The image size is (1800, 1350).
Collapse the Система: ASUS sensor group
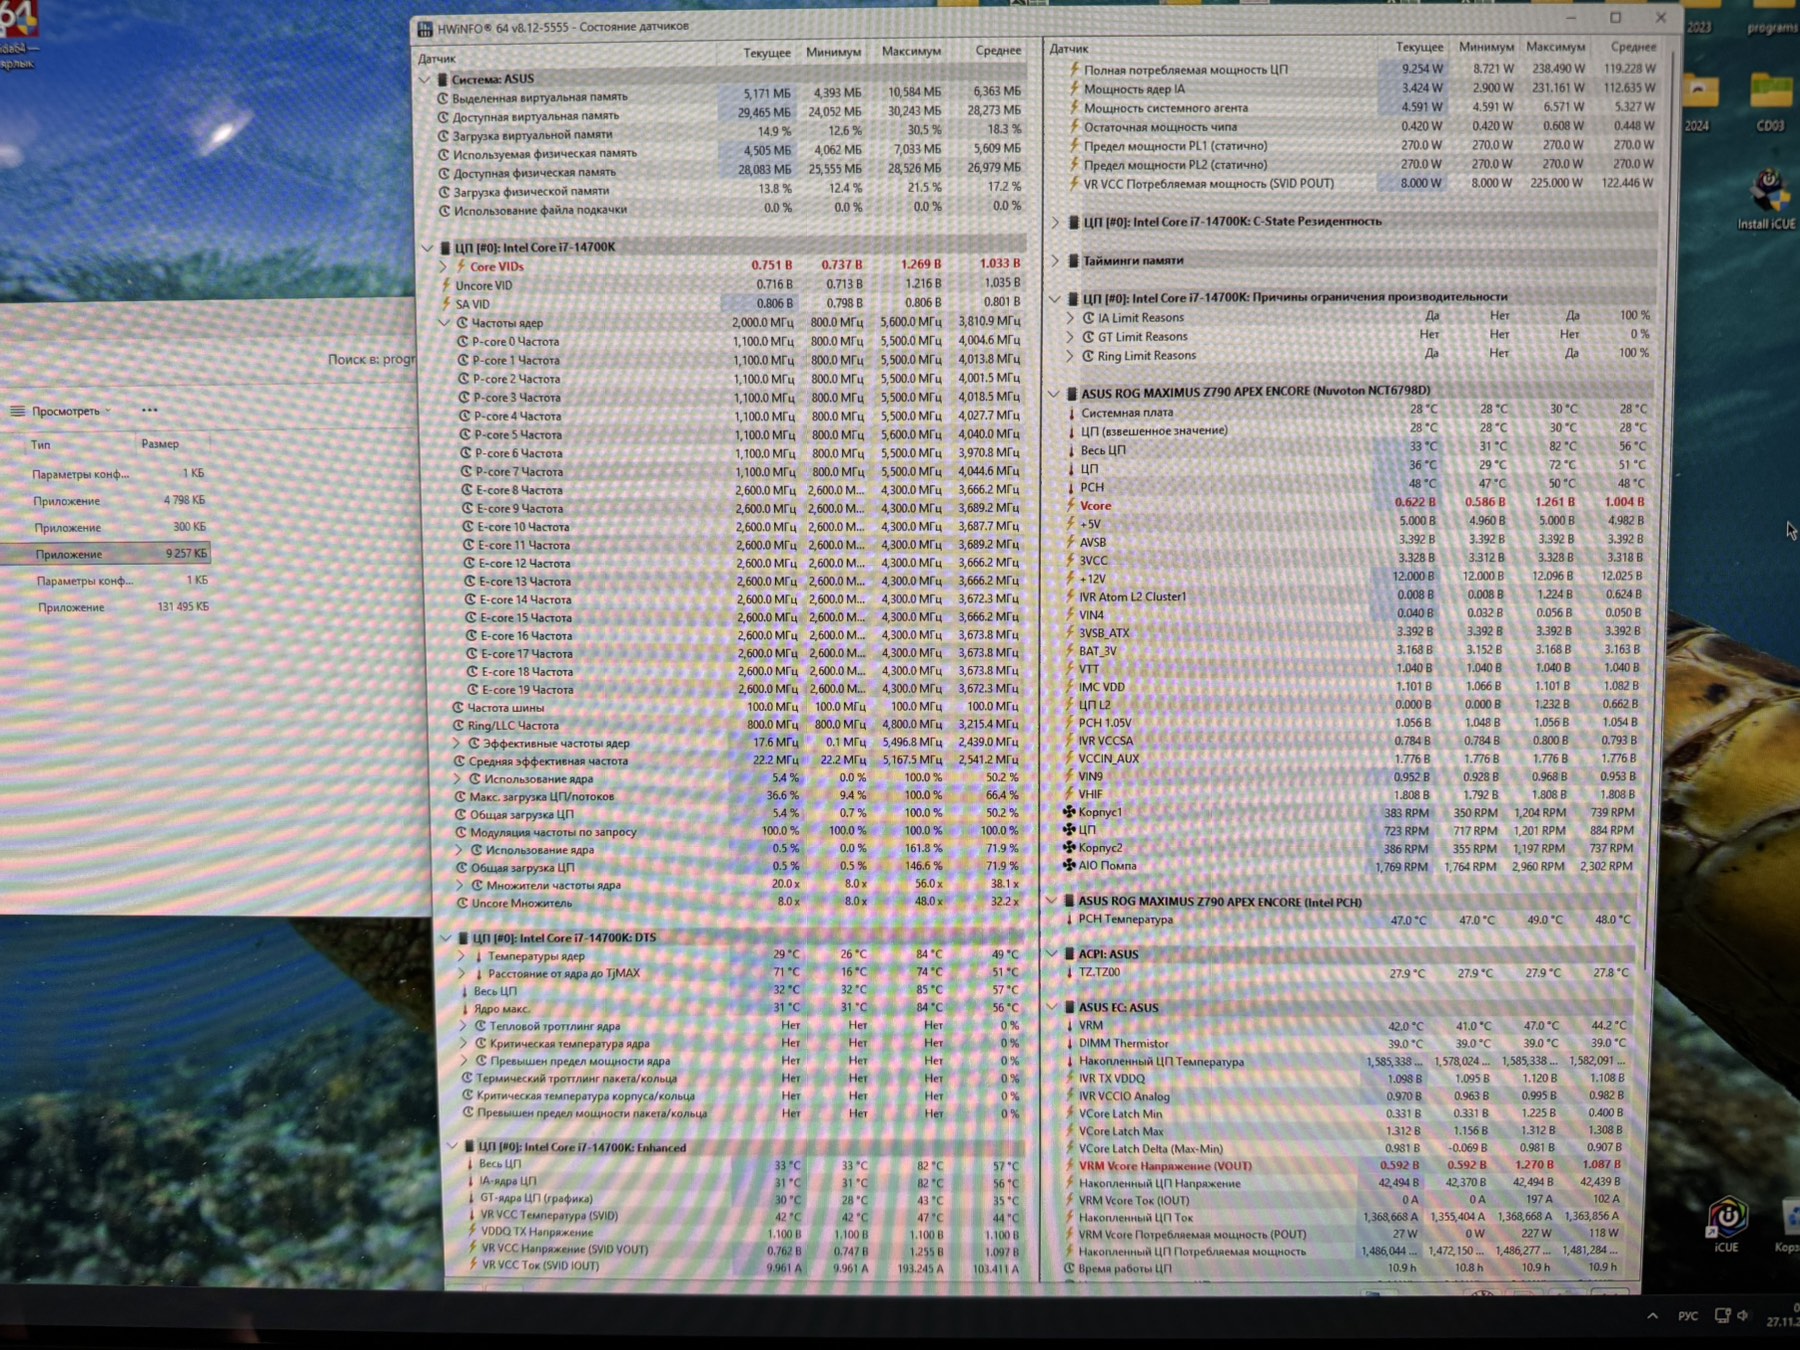424,79
